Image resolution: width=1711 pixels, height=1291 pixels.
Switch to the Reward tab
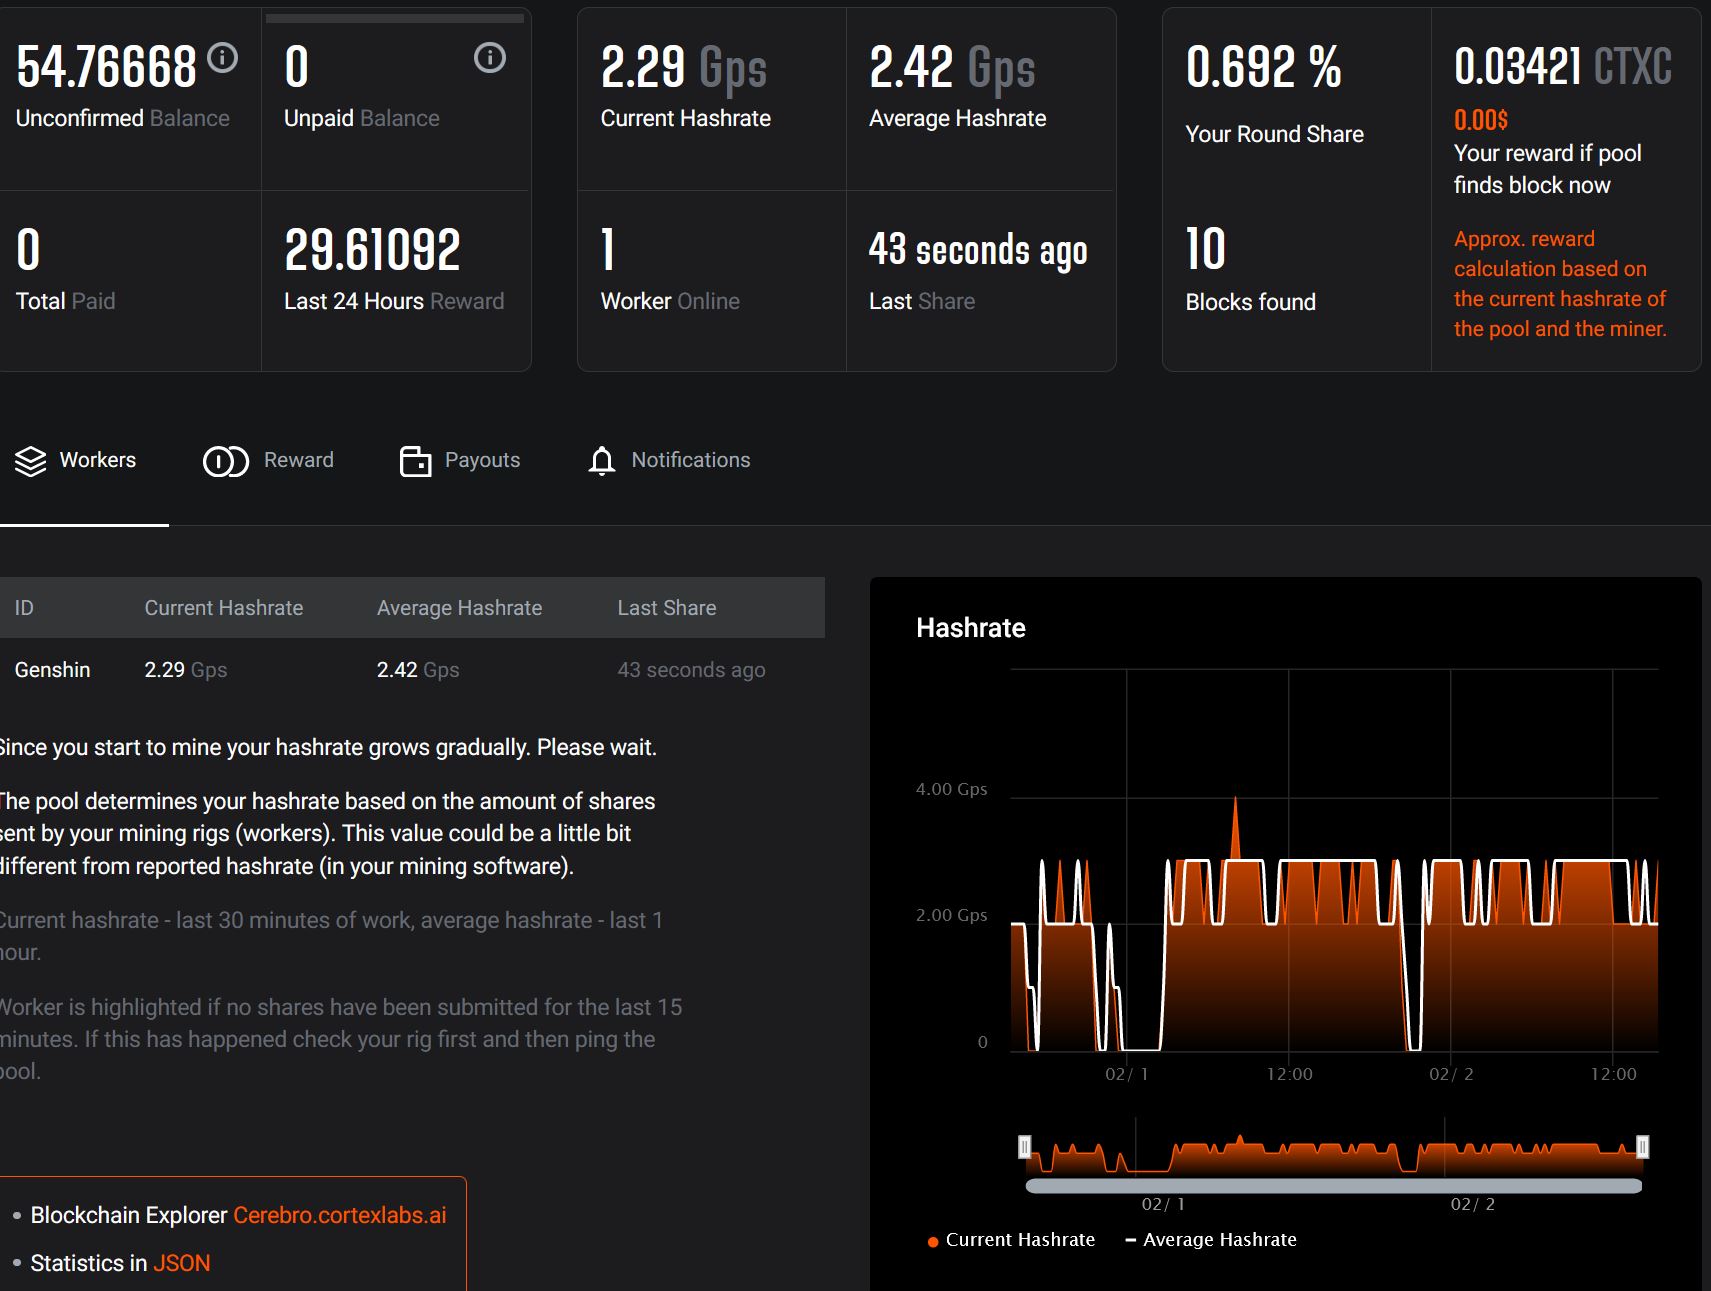tap(298, 460)
